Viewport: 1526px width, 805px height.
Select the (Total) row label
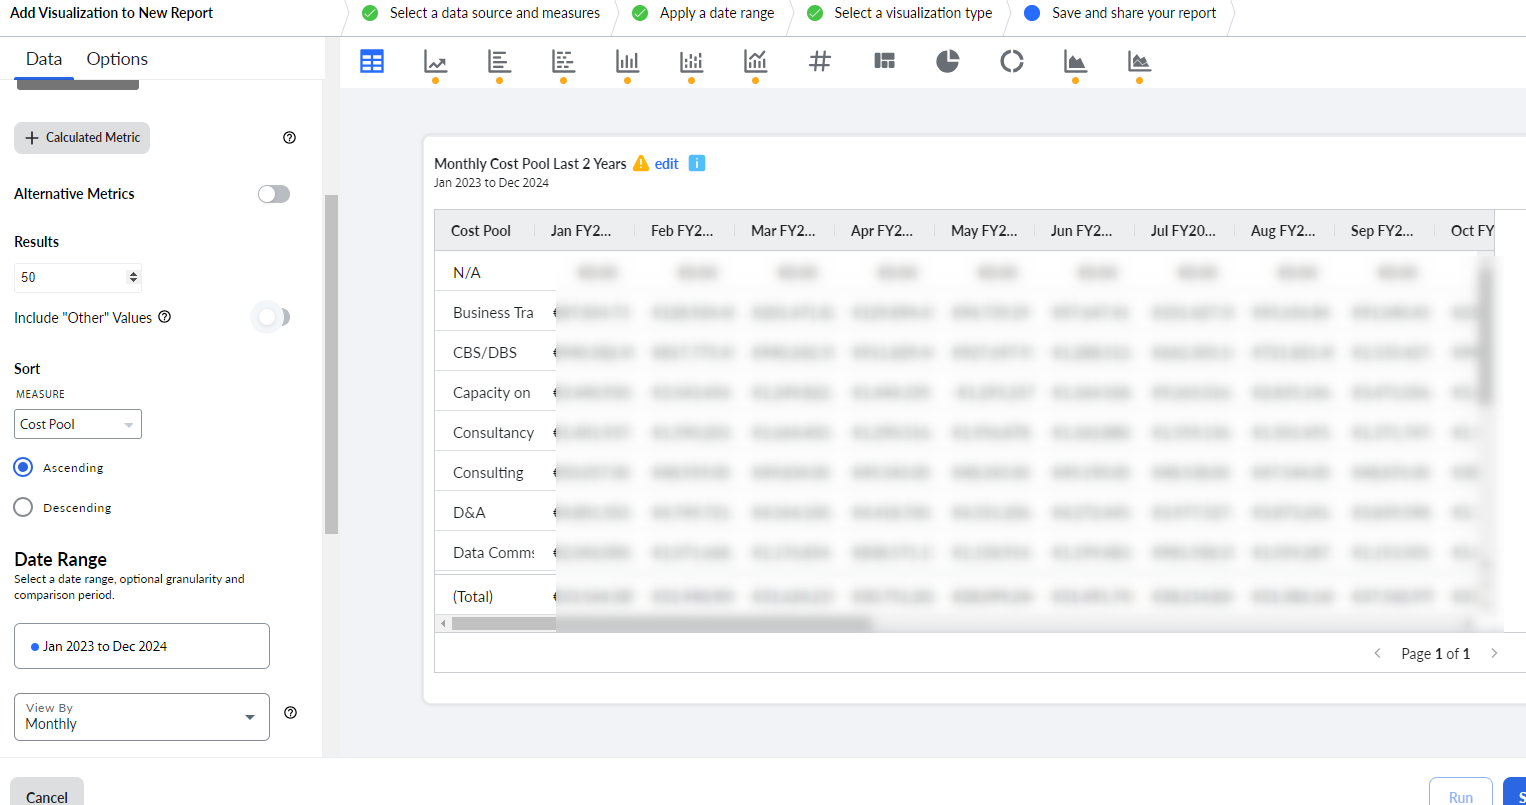473,597
